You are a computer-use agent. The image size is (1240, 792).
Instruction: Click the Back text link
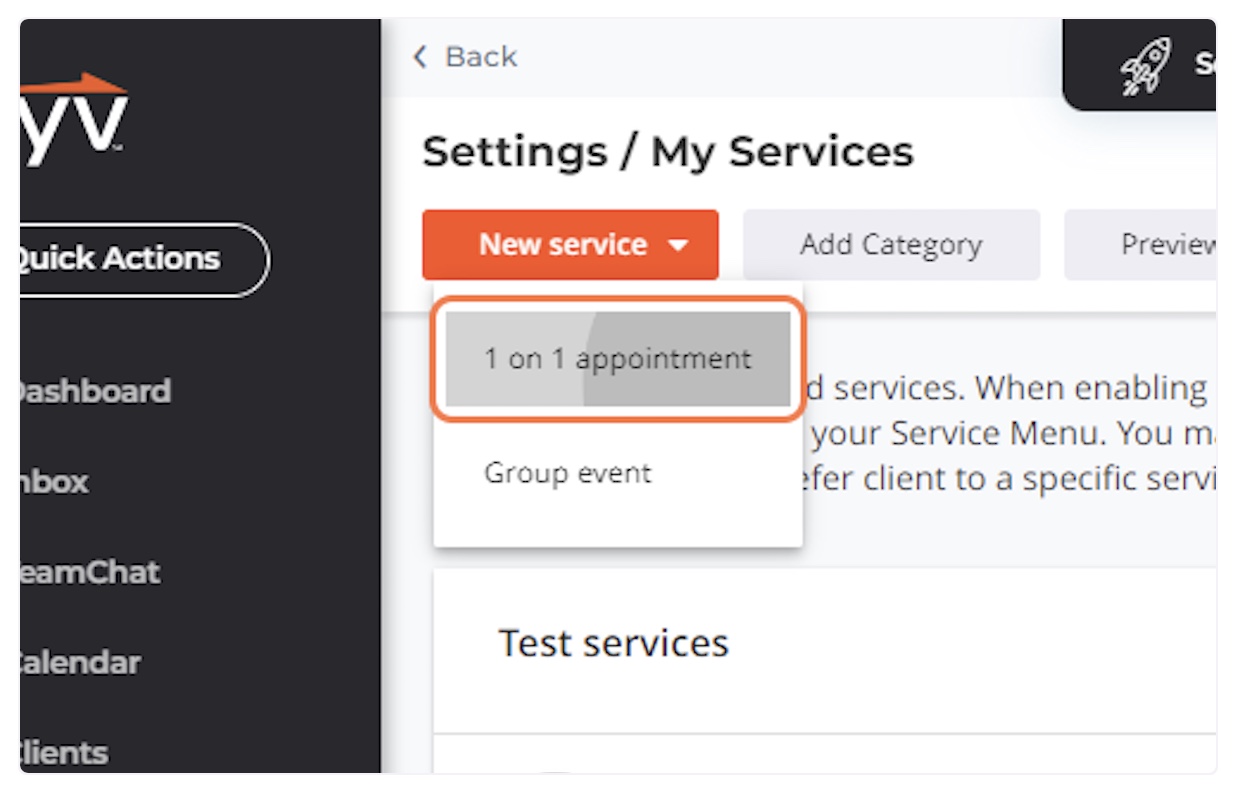[x=481, y=57]
